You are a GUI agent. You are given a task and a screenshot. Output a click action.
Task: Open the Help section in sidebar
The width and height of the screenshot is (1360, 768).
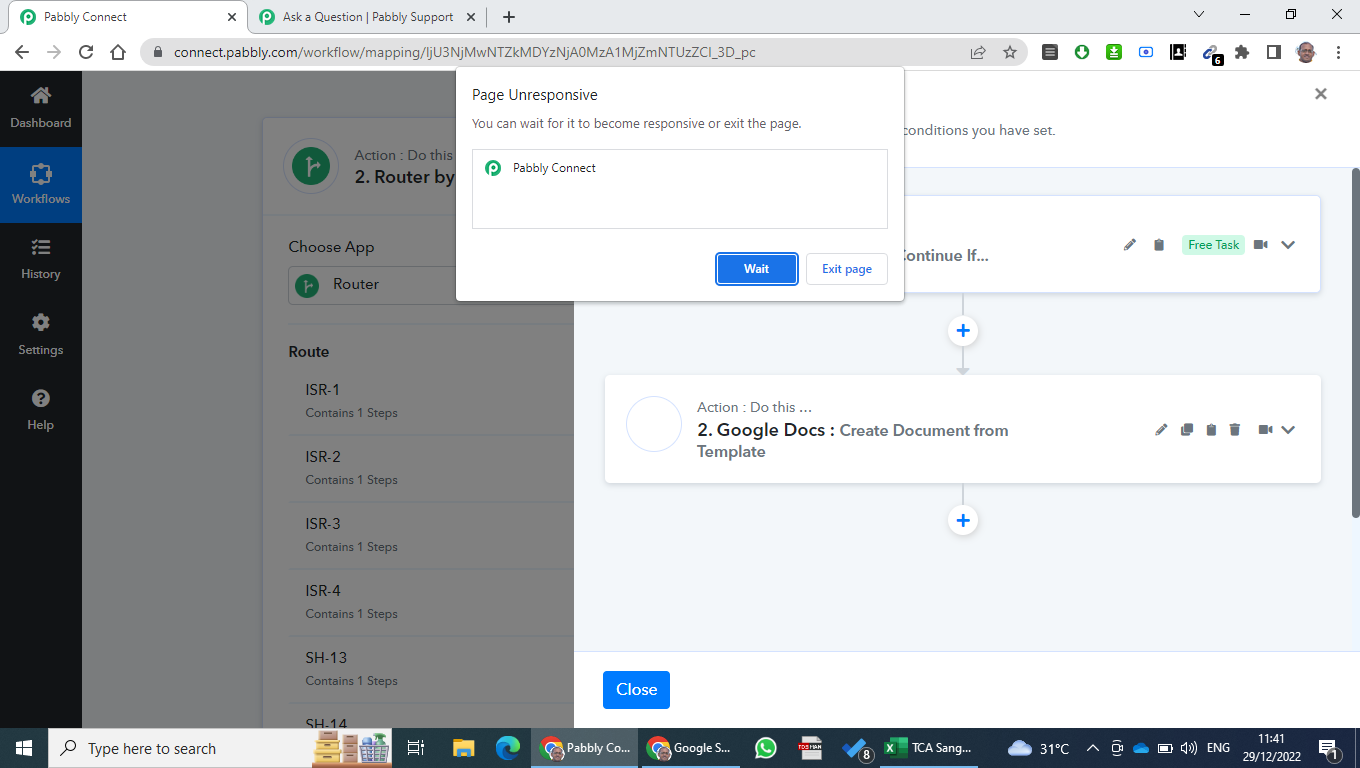(41, 410)
